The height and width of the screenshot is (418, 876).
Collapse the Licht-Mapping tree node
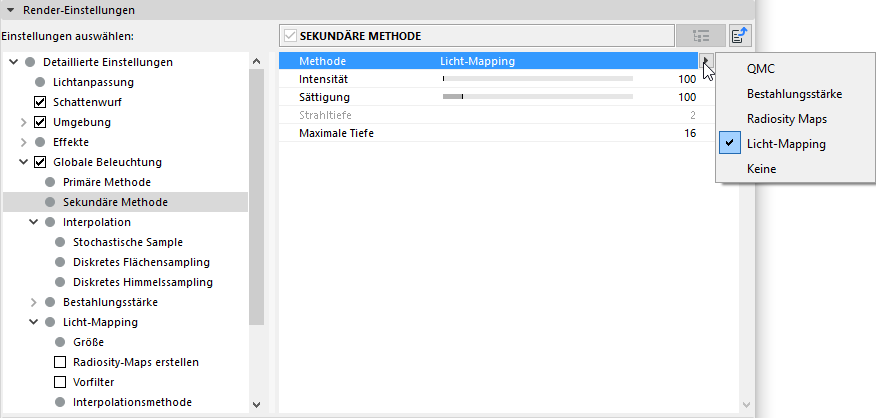tap(34, 322)
